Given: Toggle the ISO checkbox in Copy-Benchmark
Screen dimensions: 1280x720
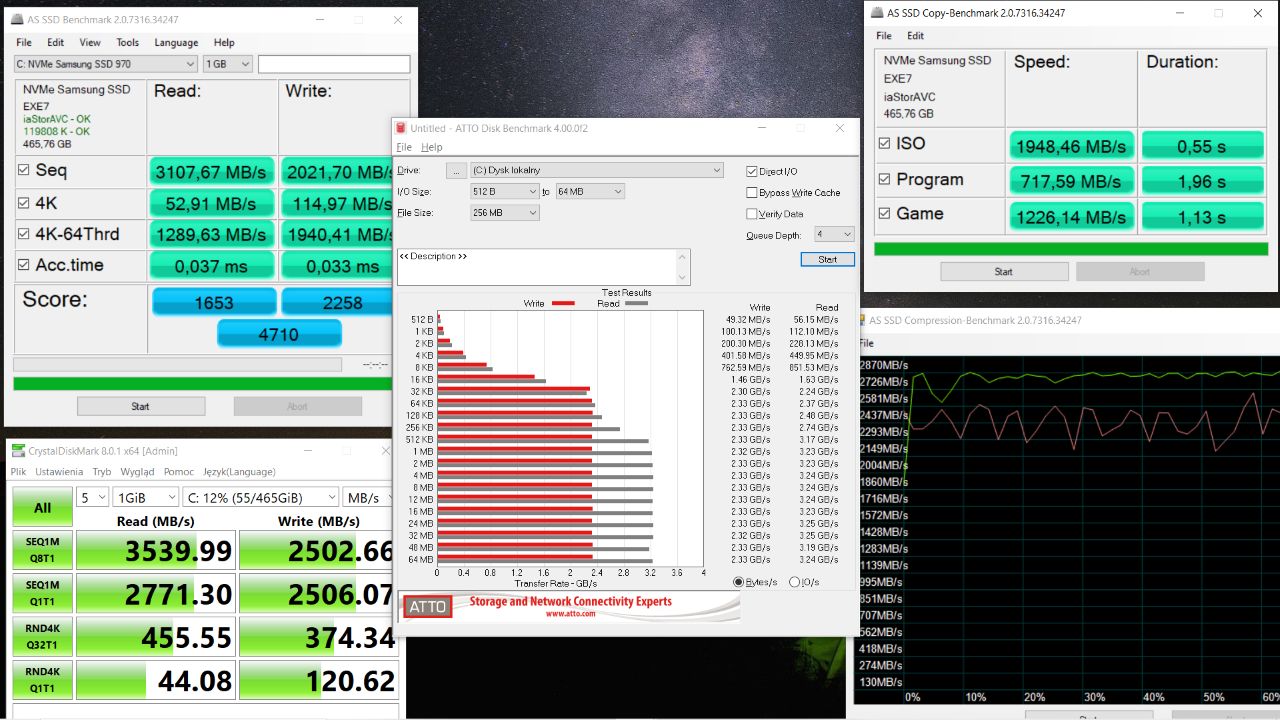Looking at the screenshot, I should tap(884, 143).
